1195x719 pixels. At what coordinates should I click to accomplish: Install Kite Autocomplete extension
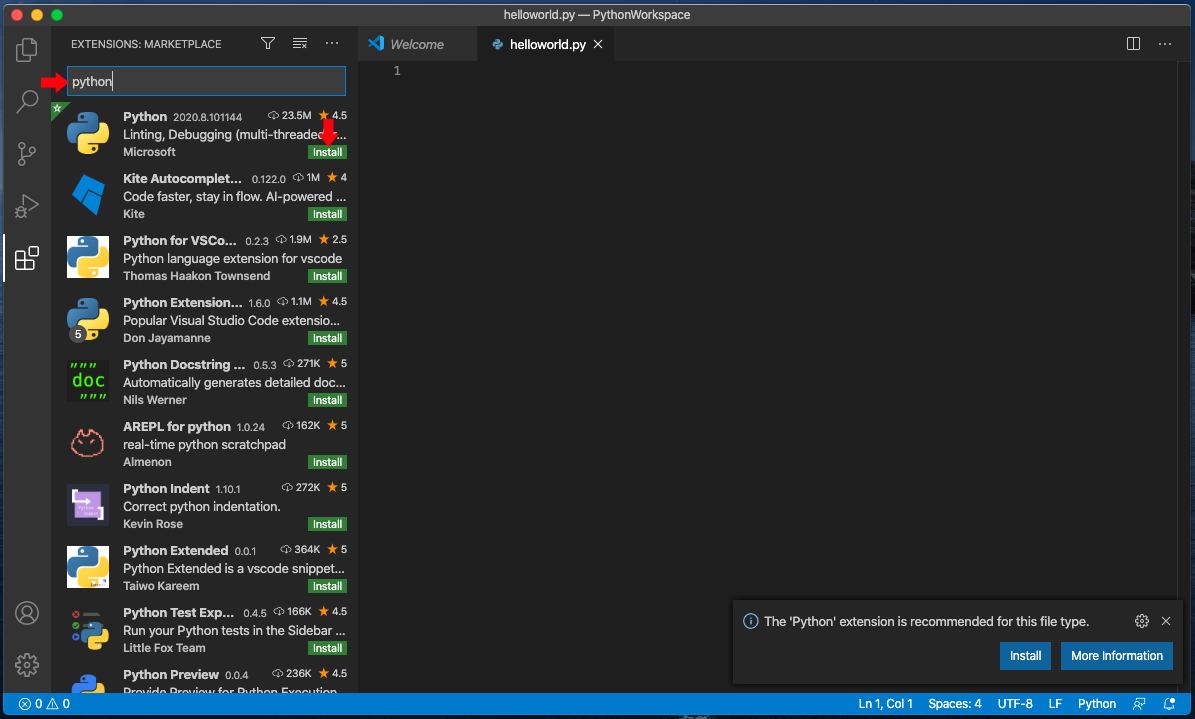[x=328, y=214]
